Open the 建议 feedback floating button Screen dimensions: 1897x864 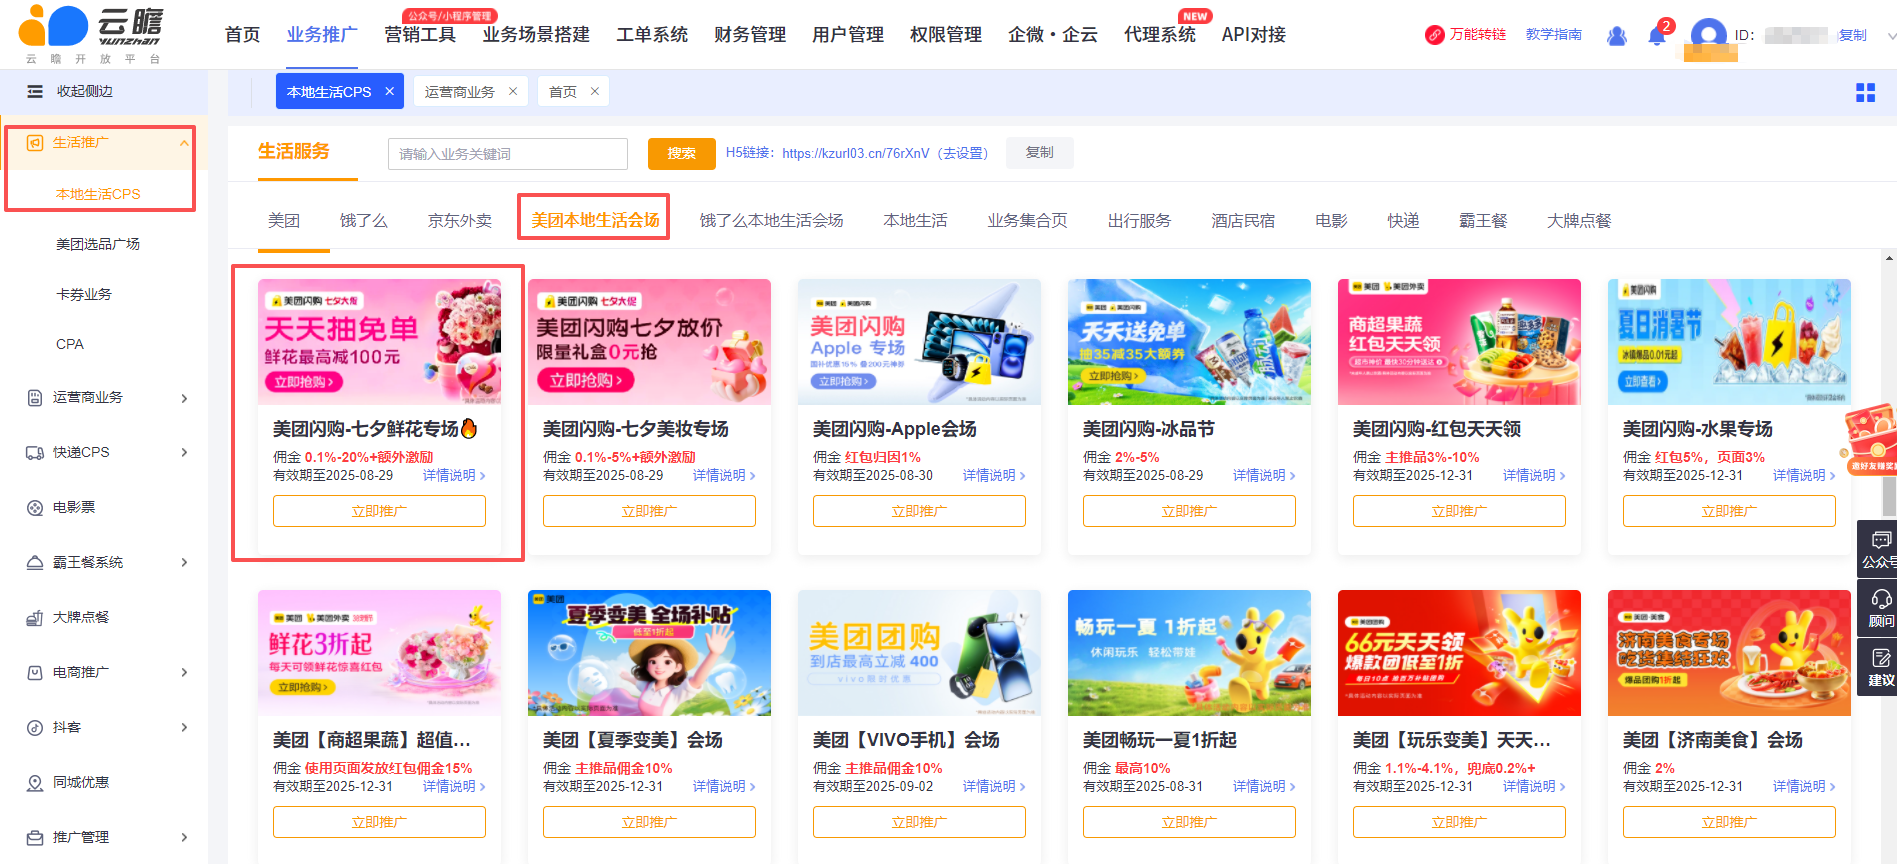coord(1880,667)
